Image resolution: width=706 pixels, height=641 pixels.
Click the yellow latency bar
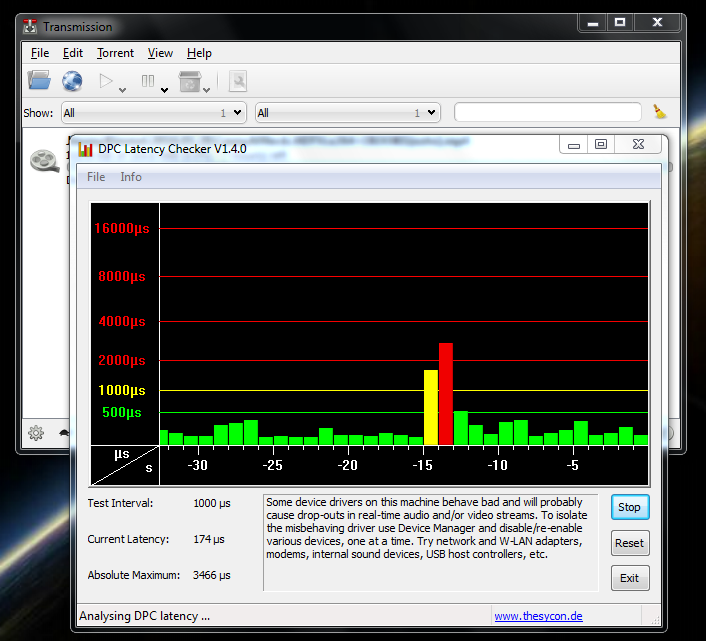click(x=431, y=407)
